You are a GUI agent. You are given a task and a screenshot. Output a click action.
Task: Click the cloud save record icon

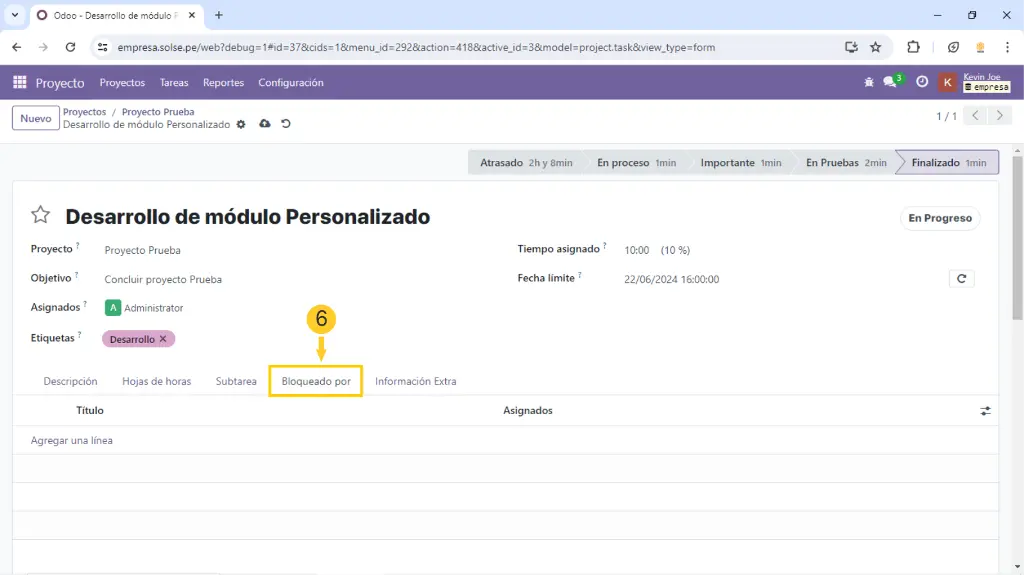[x=264, y=124]
